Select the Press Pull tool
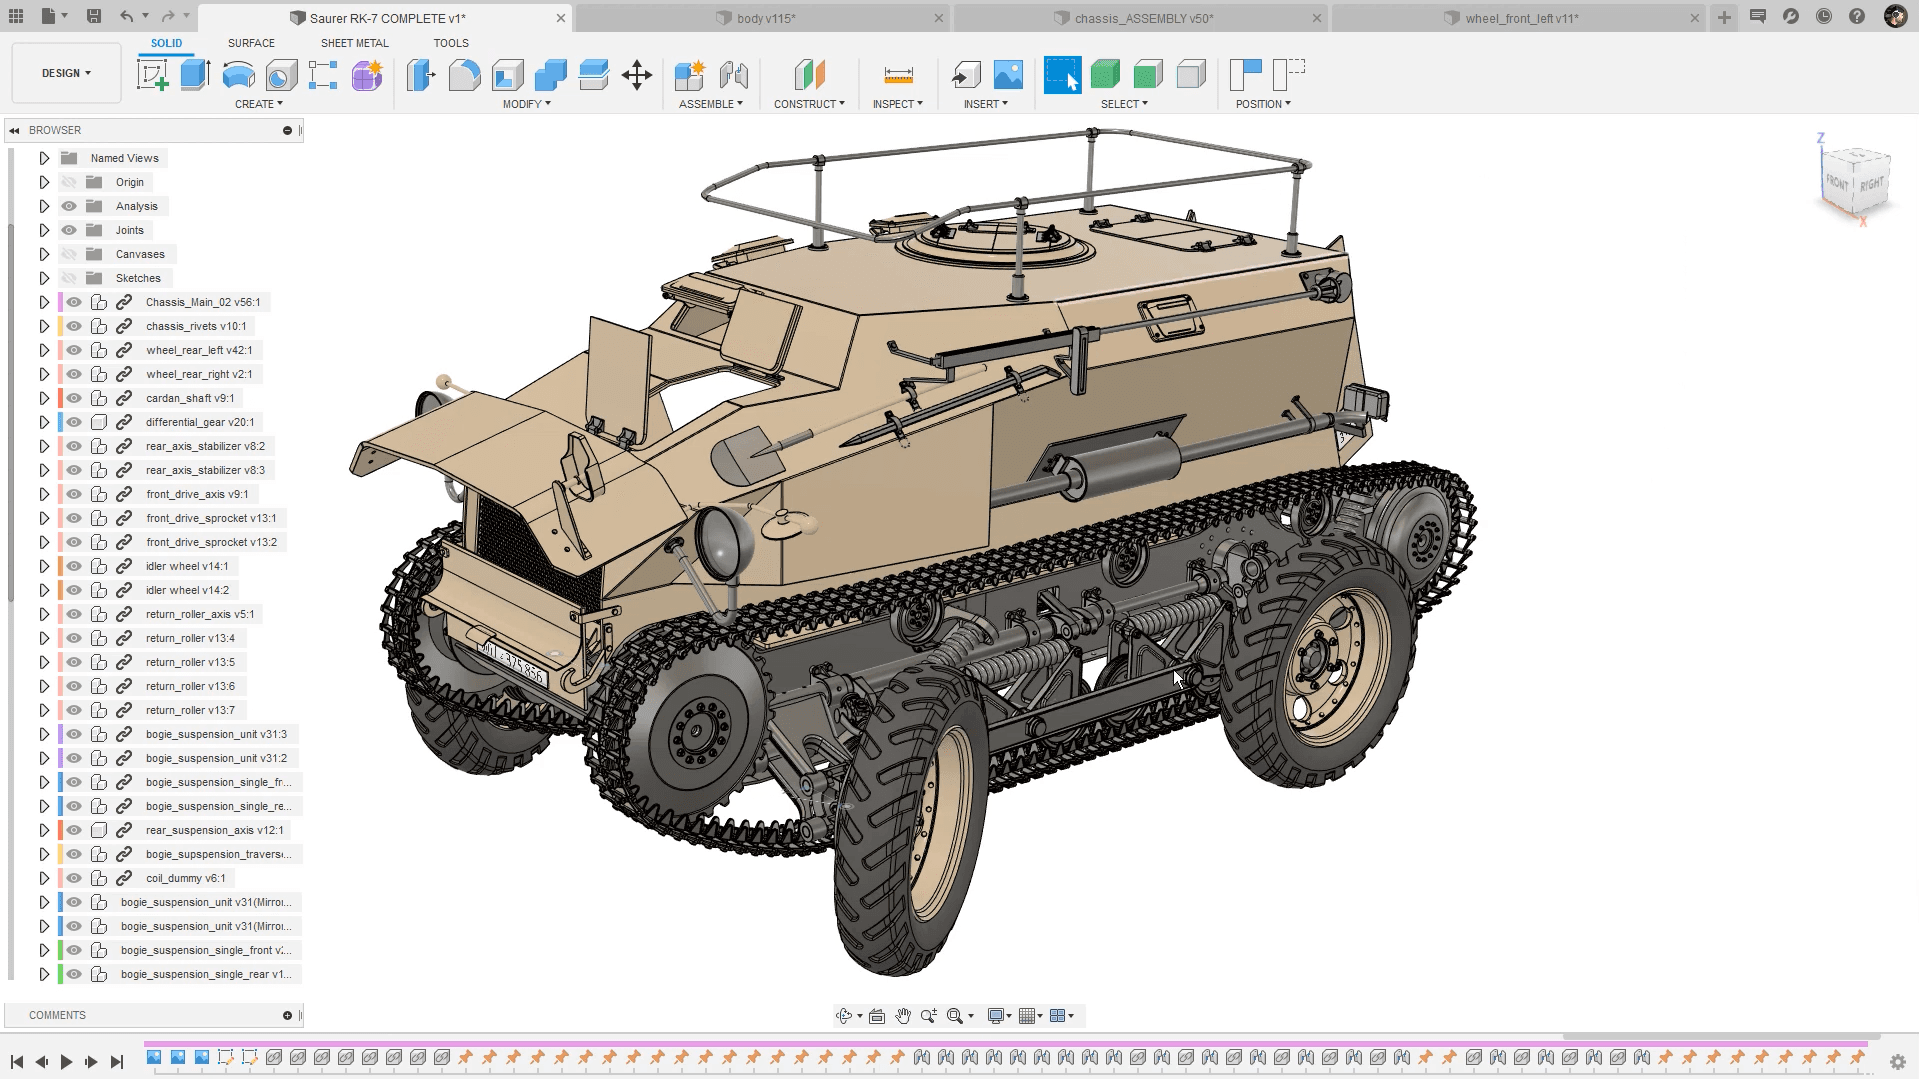1919x1079 pixels. [x=421, y=75]
